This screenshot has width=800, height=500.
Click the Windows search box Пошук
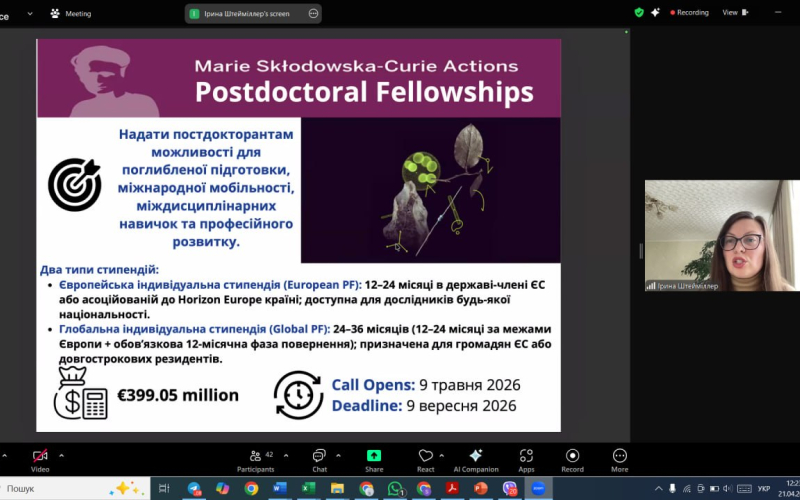point(75,489)
